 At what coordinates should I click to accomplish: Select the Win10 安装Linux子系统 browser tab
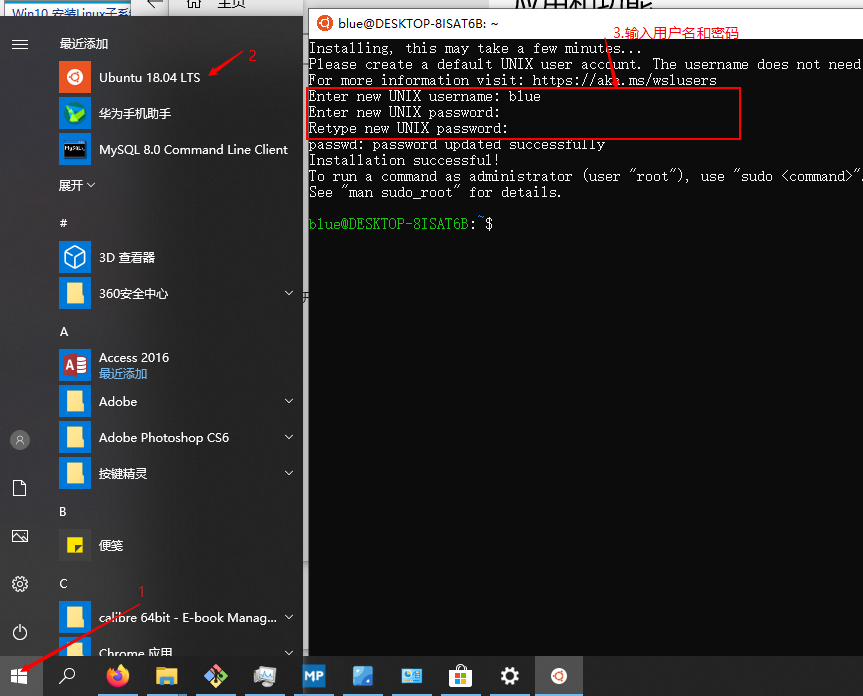[67, 10]
